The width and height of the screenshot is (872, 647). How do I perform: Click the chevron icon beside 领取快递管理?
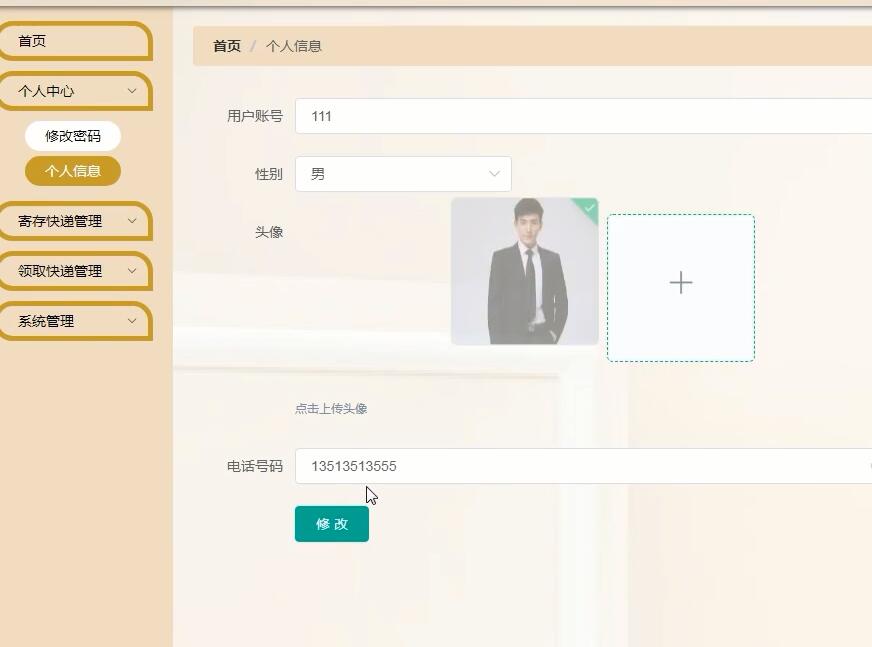pyautogui.click(x=133, y=271)
